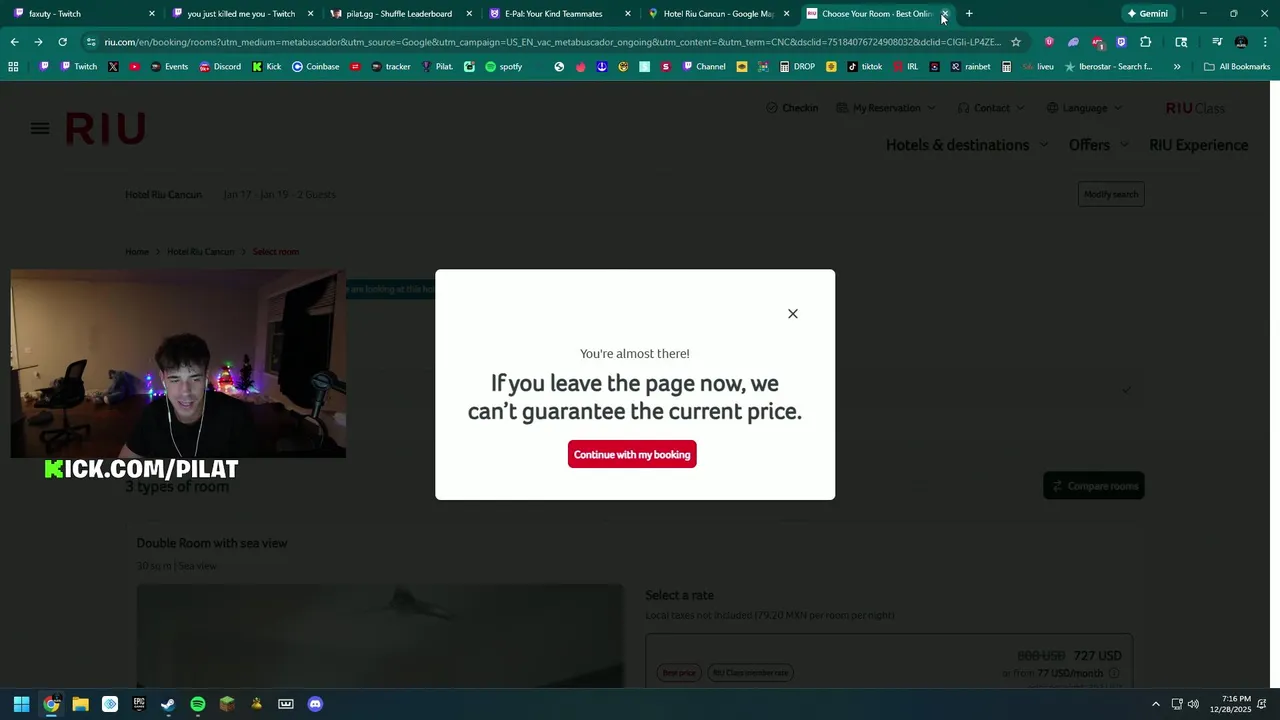This screenshot has width=1280, height=720.
Task: Open the Channel bookmark
Action: coord(703,67)
